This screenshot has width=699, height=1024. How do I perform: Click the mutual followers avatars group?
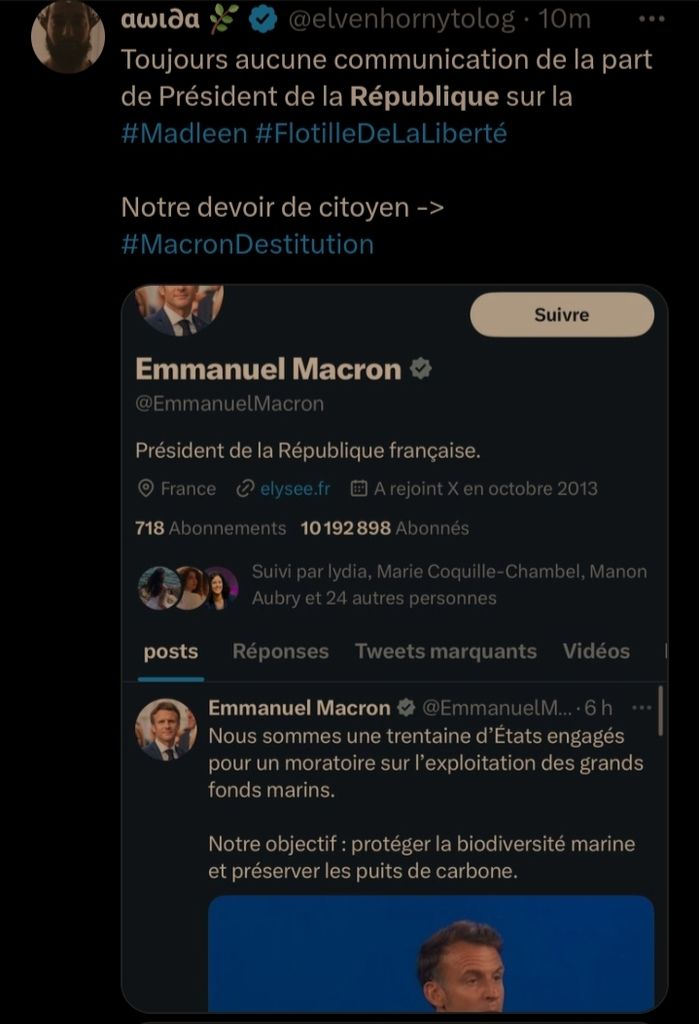188,588
